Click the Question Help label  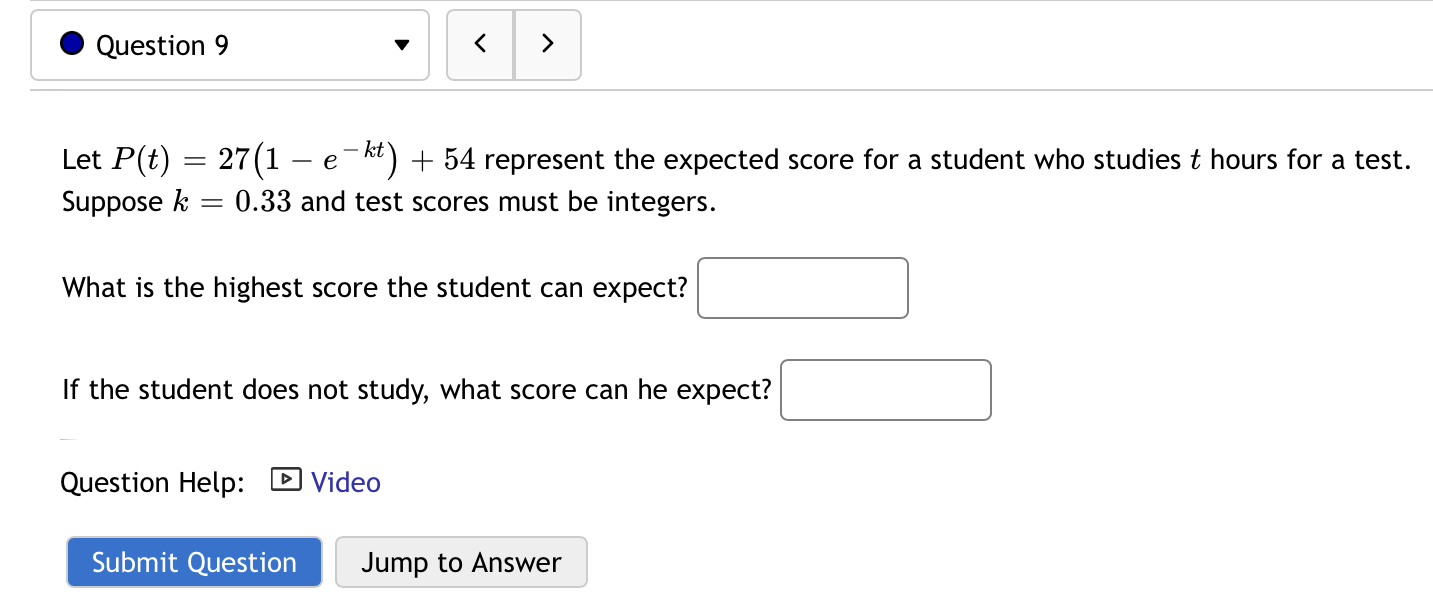[151, 481]
